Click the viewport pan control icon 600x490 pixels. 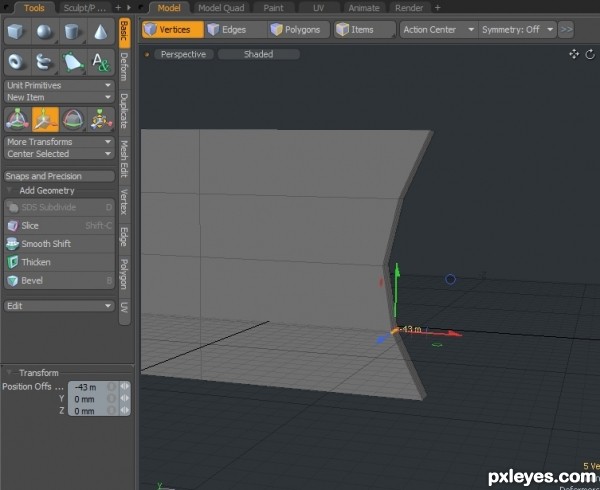point(574,54)
